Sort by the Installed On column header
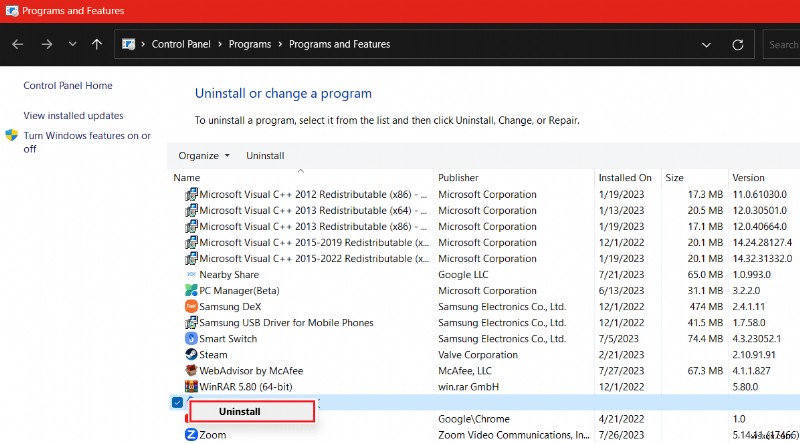The width and height of the screenshot is (800, 443). click(x=625, y=178)
